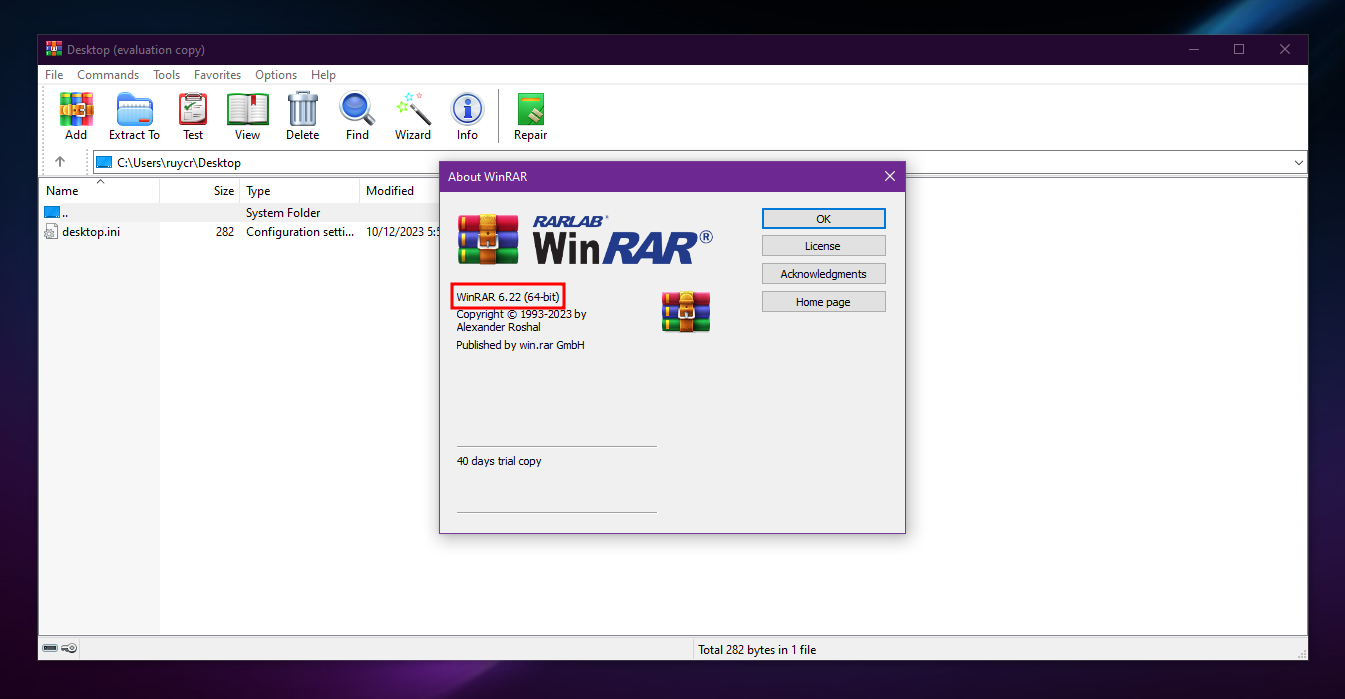Select the parent folder '..' icon

(x=52, y=212)
